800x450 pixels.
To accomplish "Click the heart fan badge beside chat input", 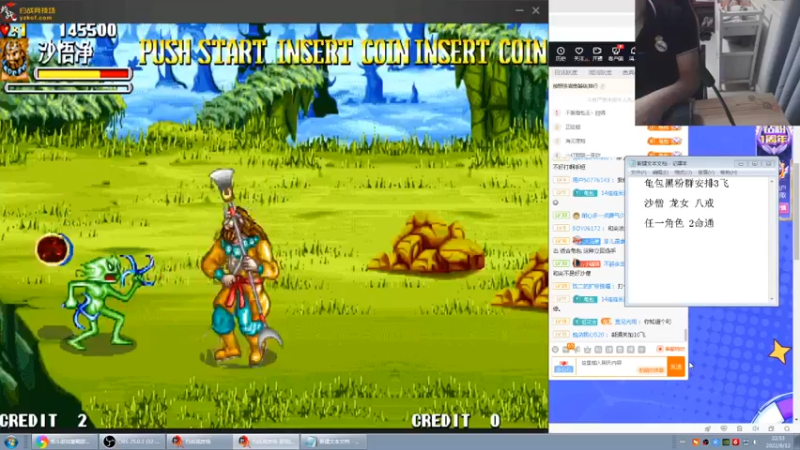I will (563, 366).
